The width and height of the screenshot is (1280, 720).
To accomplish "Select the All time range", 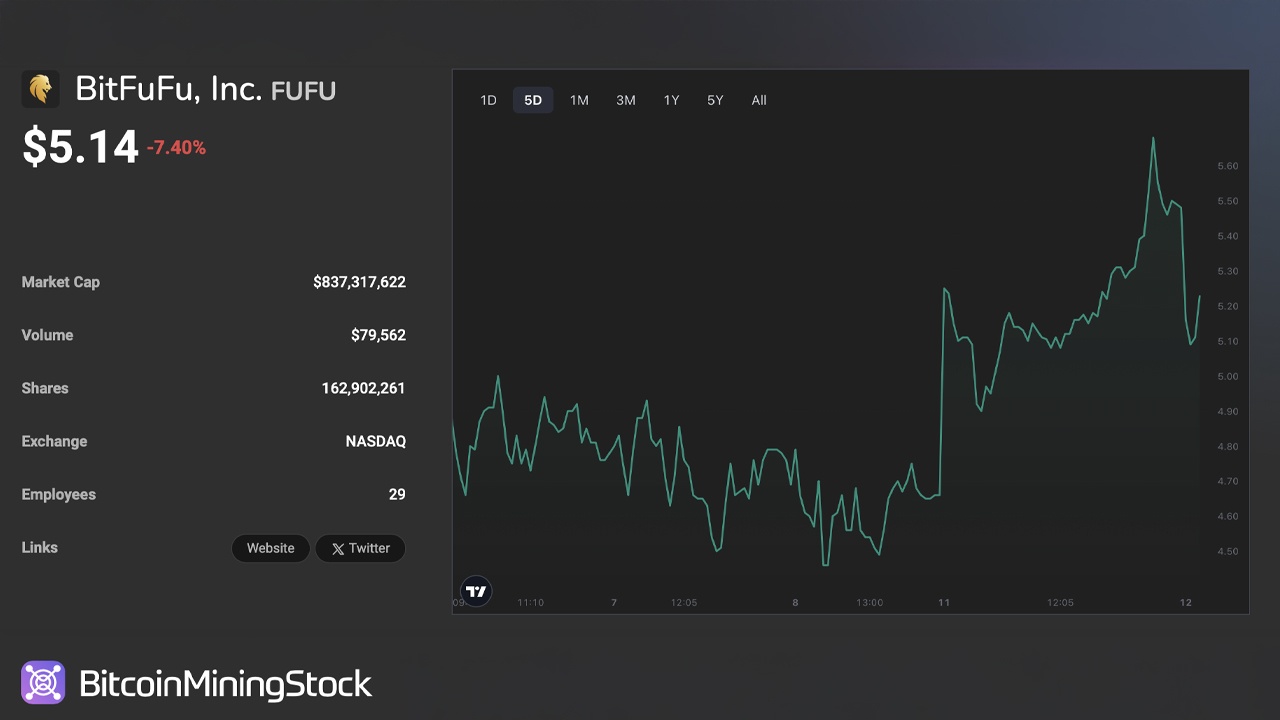I will click(x=758, y=100).
